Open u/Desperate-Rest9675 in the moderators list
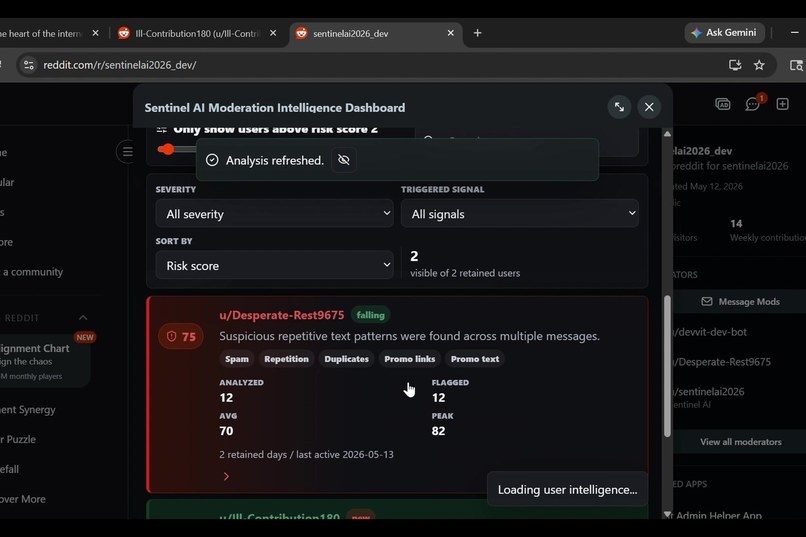 722,362
